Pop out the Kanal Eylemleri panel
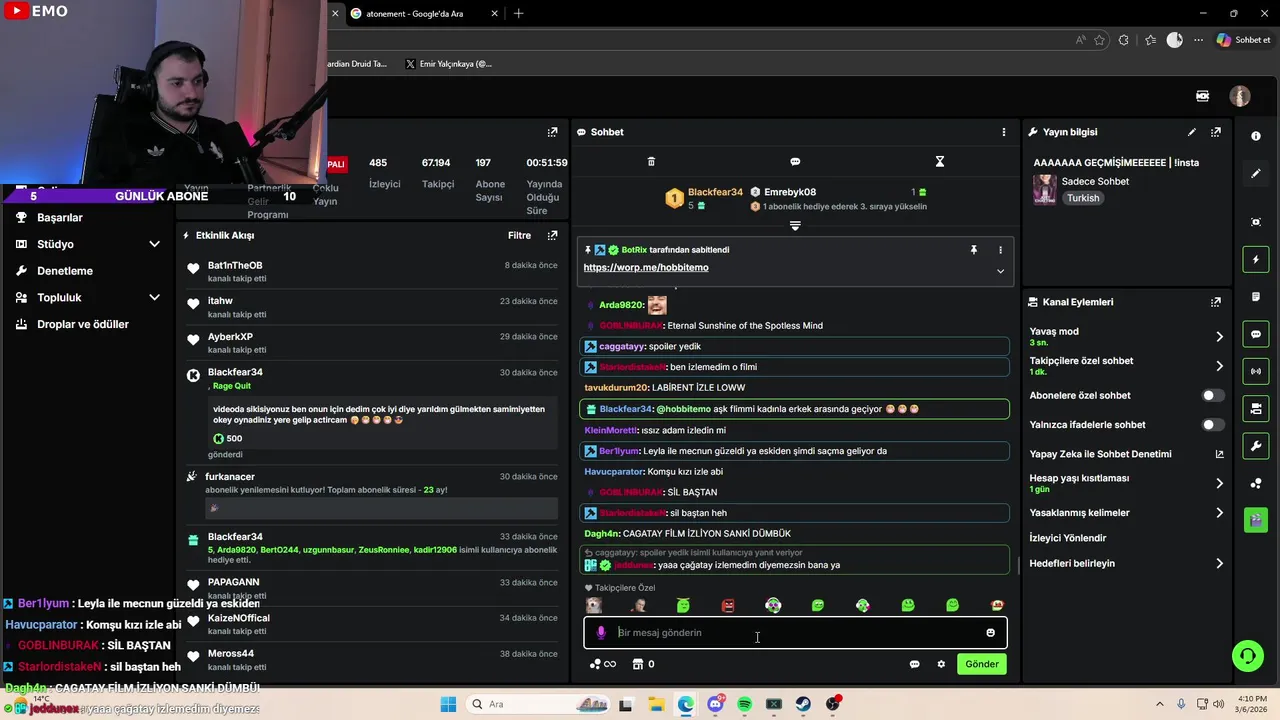The width and height of the screenshot is (1280, 720). [x=1216, y=302]
